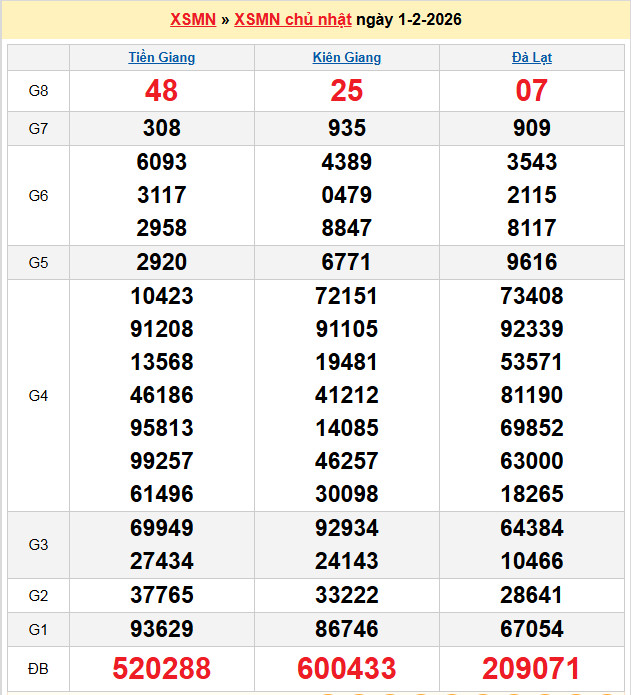Click Kiên Giang G5 number 6771

click(x=347, y=262)
